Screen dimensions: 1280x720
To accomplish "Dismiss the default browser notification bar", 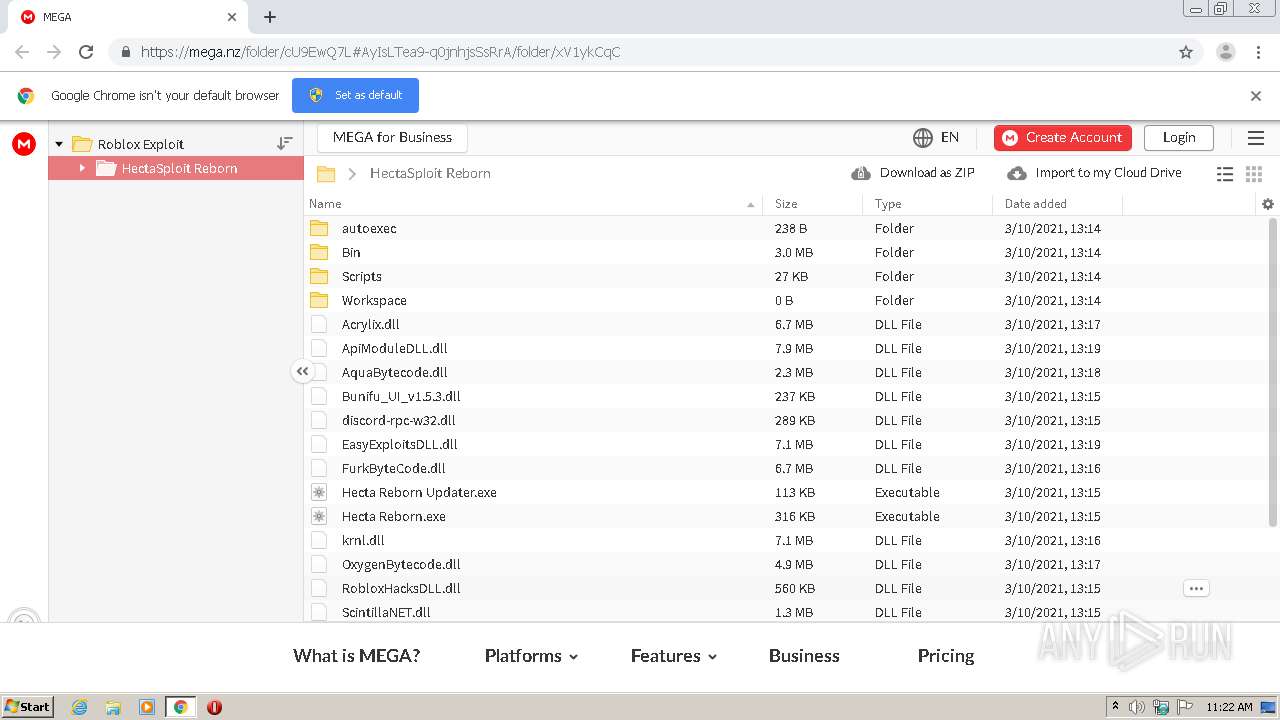I will (x=1256, y=96).
